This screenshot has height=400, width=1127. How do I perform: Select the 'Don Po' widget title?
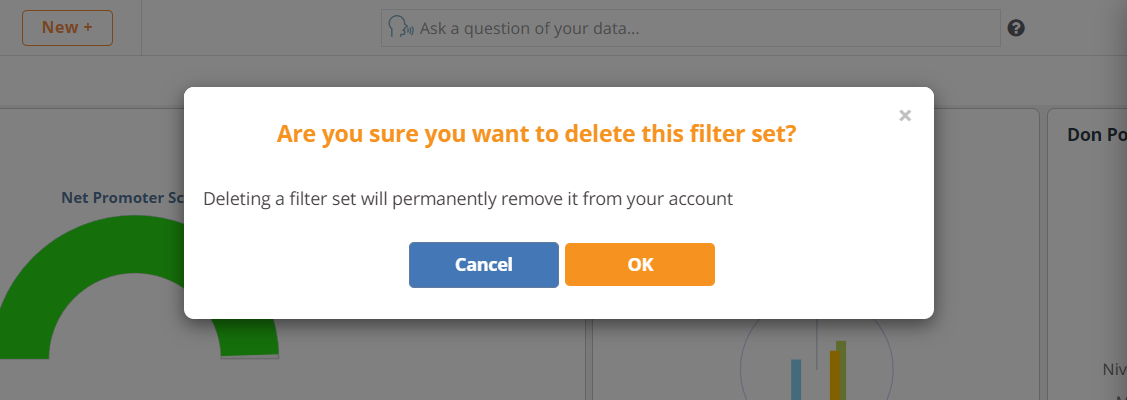click(1097, 134)
